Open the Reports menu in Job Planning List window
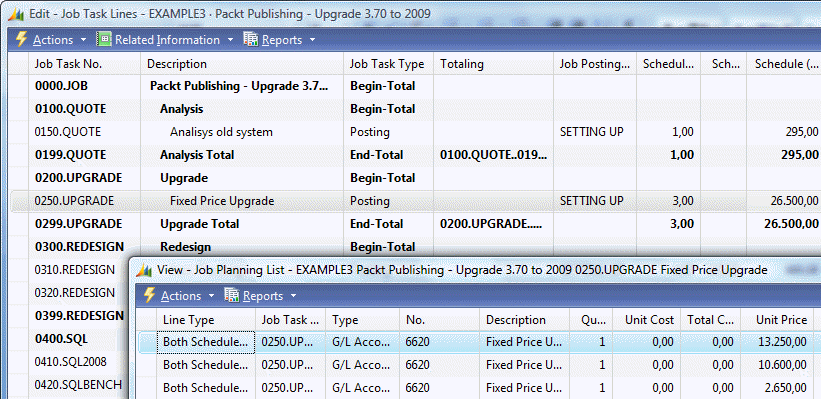Screen dimensions: 821x399 tap(263, 296)
